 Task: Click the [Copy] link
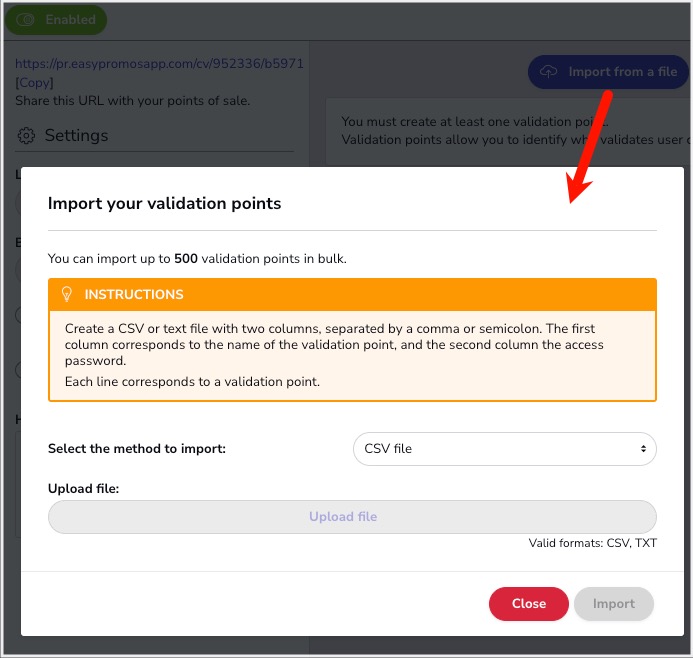(35, 82)
